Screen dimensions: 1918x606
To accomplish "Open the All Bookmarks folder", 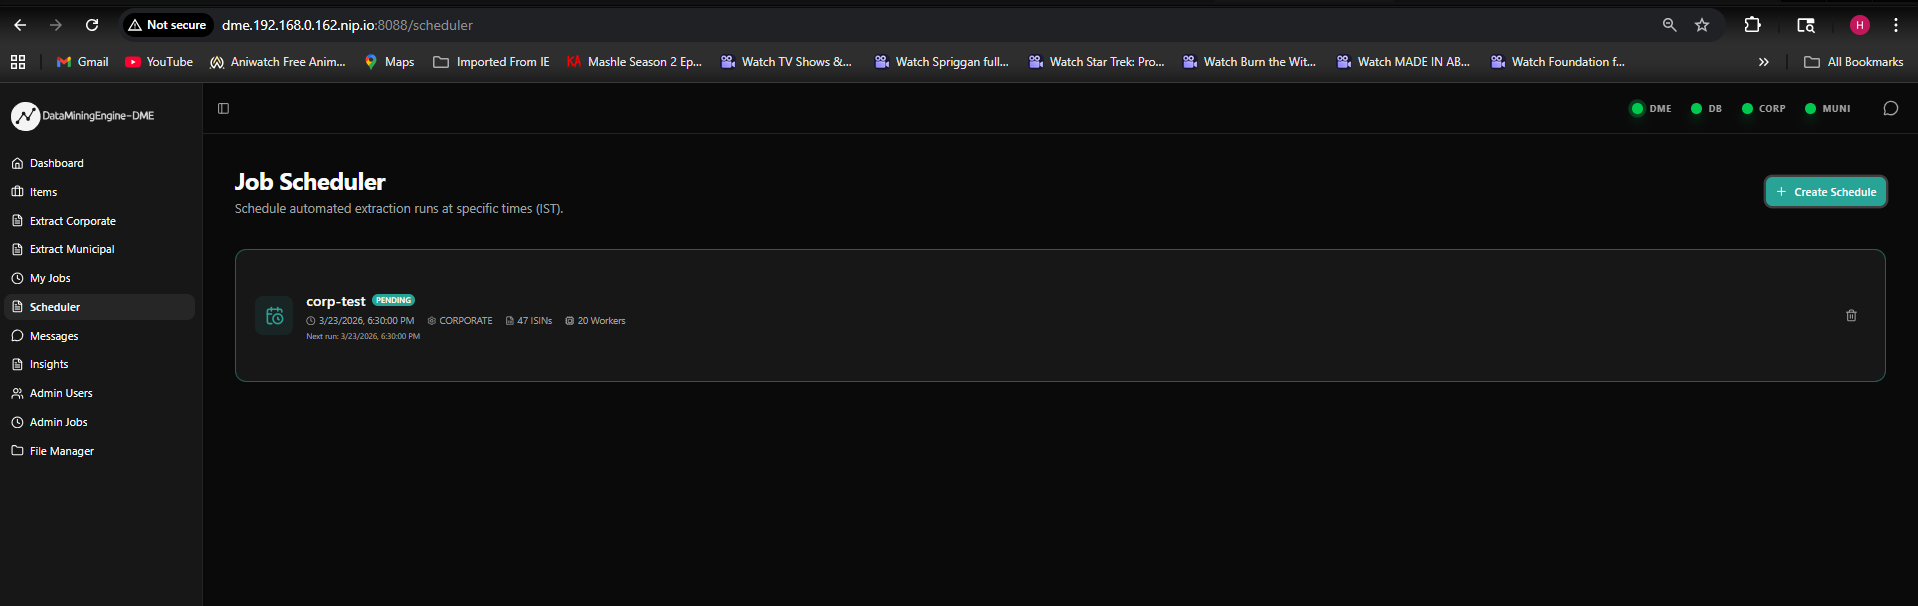I will click(1853, 62).
